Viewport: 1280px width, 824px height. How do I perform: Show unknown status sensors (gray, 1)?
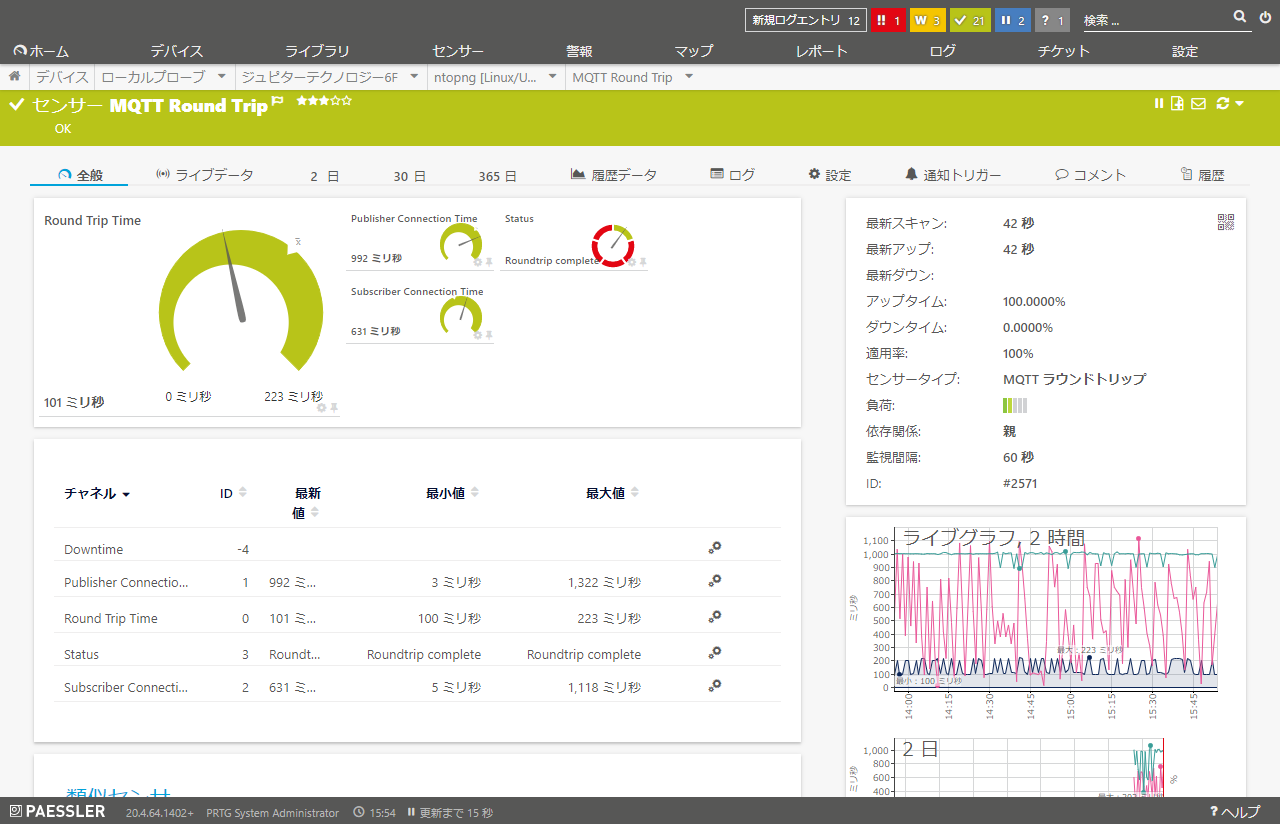click(x=1052, y=20)
